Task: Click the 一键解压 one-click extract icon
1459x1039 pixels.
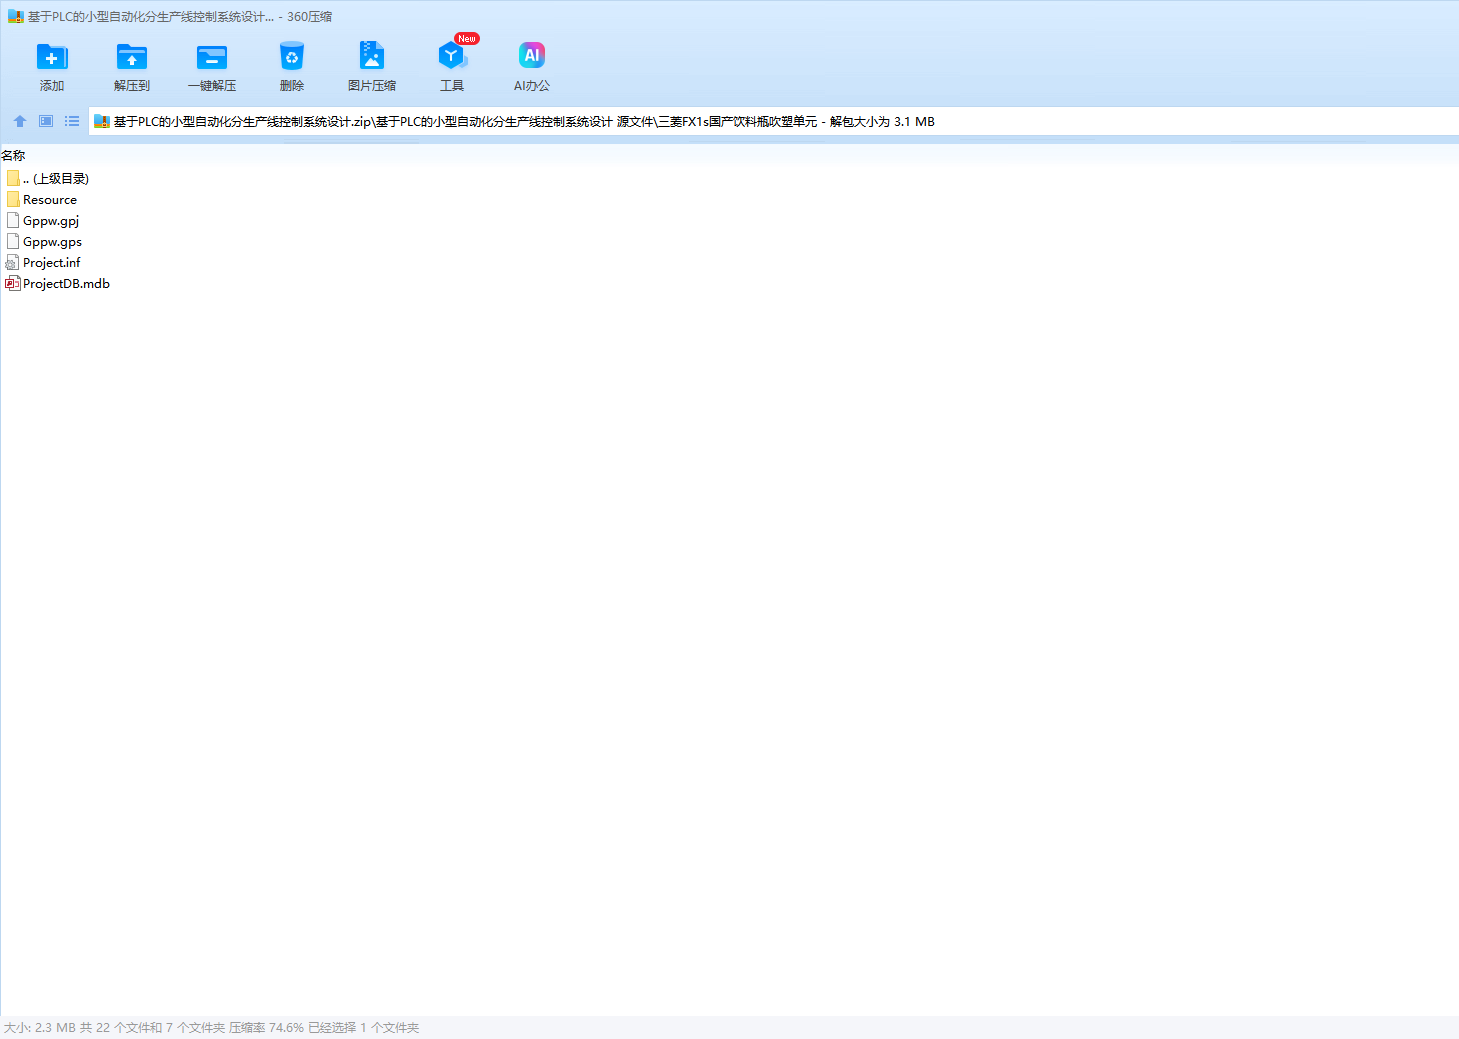Action: [x=212, y=57]
